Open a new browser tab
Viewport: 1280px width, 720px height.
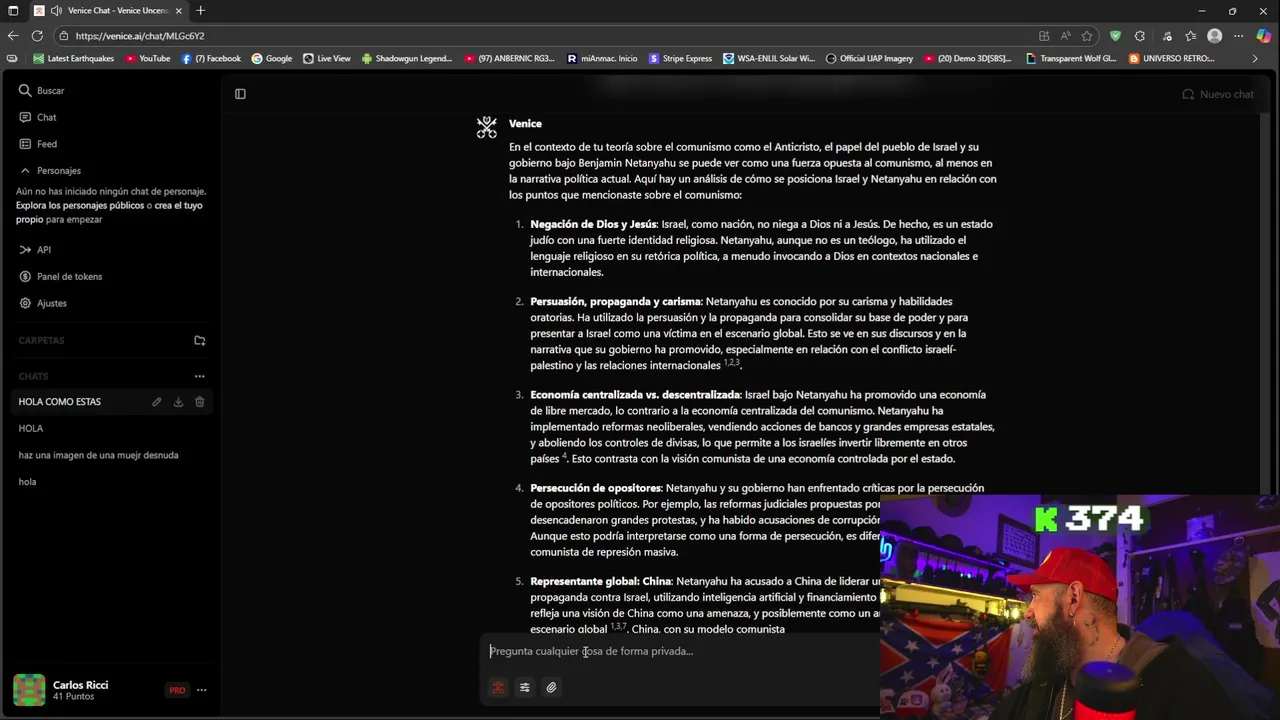click(x=200, y=11)
